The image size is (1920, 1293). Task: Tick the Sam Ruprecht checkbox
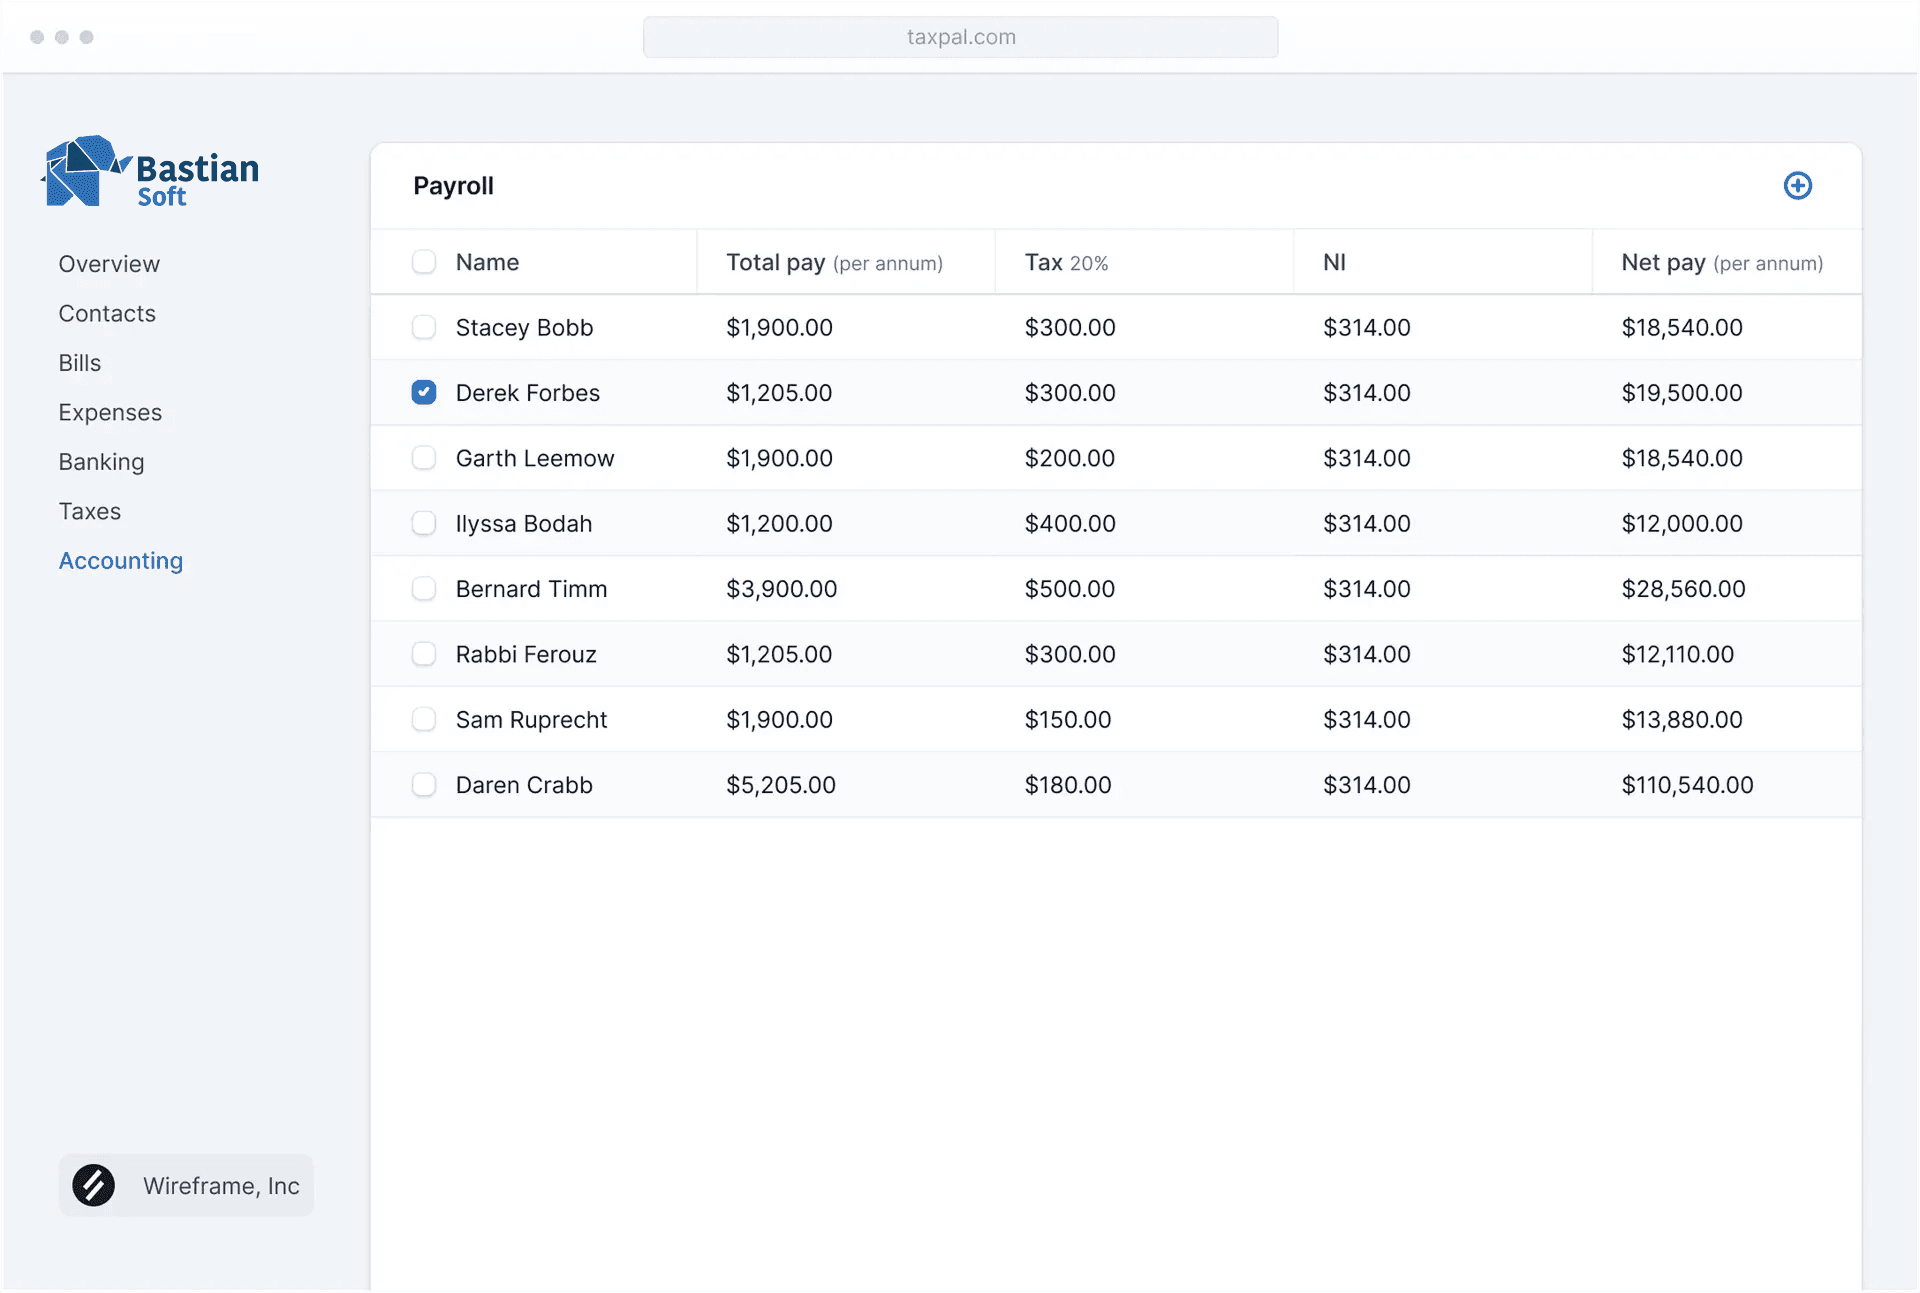[x=424, y=719]
